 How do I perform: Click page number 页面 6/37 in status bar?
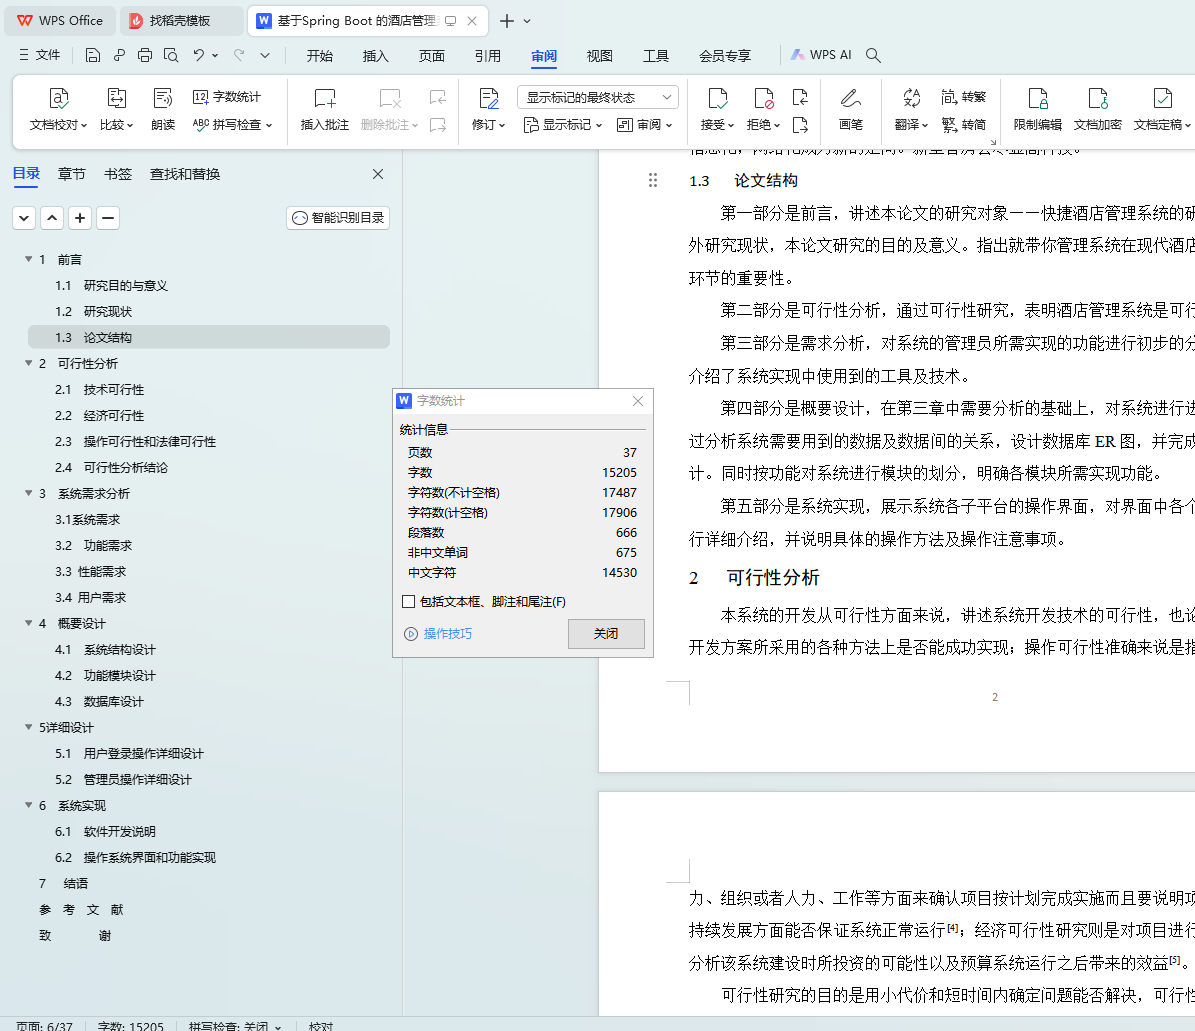click(44, 1026)
